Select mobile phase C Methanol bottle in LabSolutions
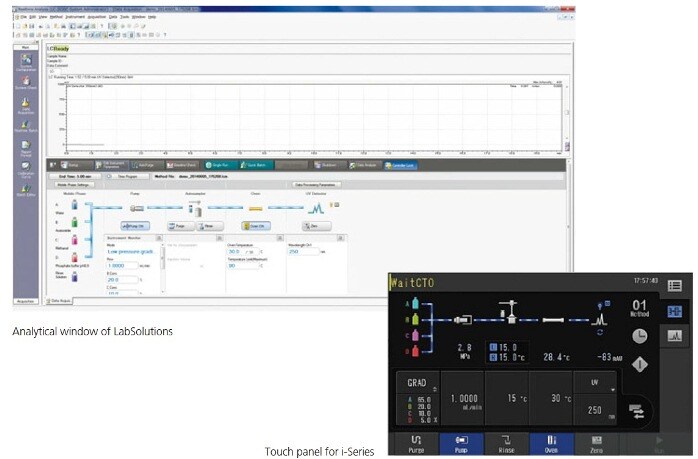Screen dimensions: 698x459 [x=74, y=240]
